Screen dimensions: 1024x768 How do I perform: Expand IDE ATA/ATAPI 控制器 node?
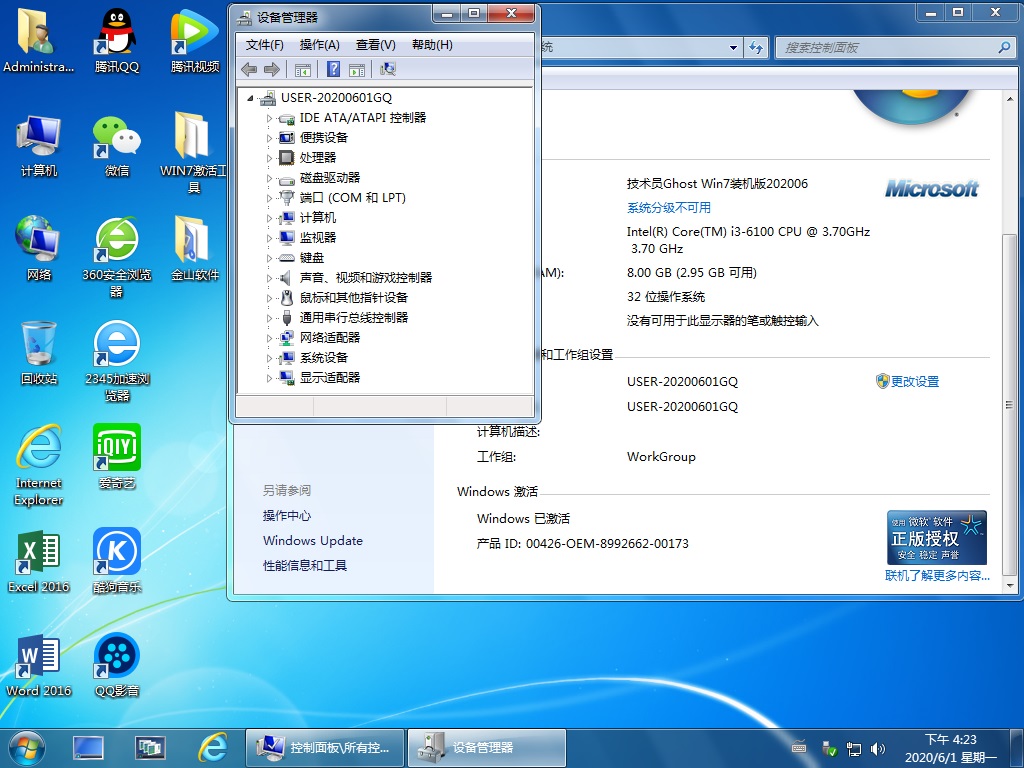[269, 118]
